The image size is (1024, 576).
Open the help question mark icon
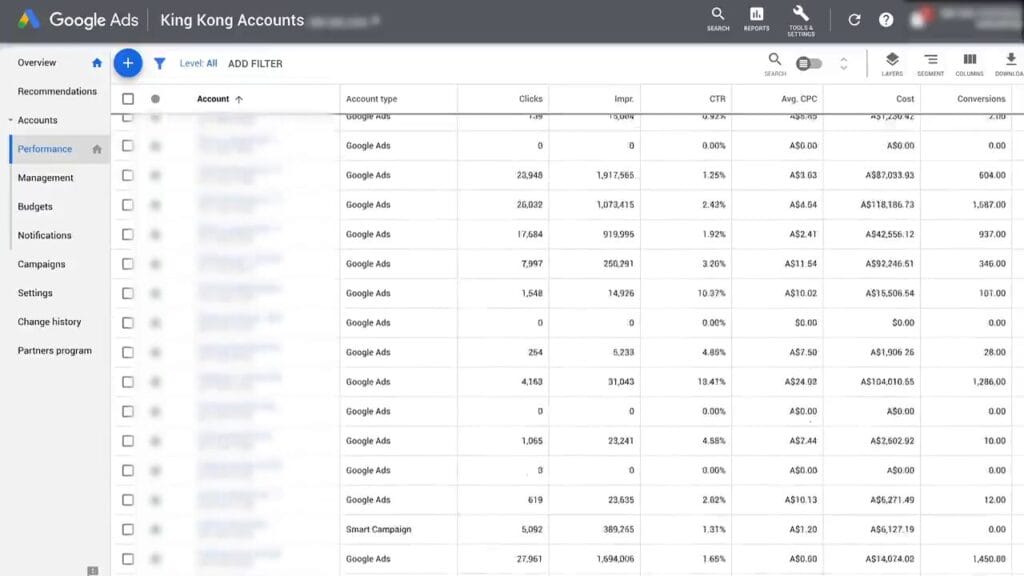pos(886,20)
